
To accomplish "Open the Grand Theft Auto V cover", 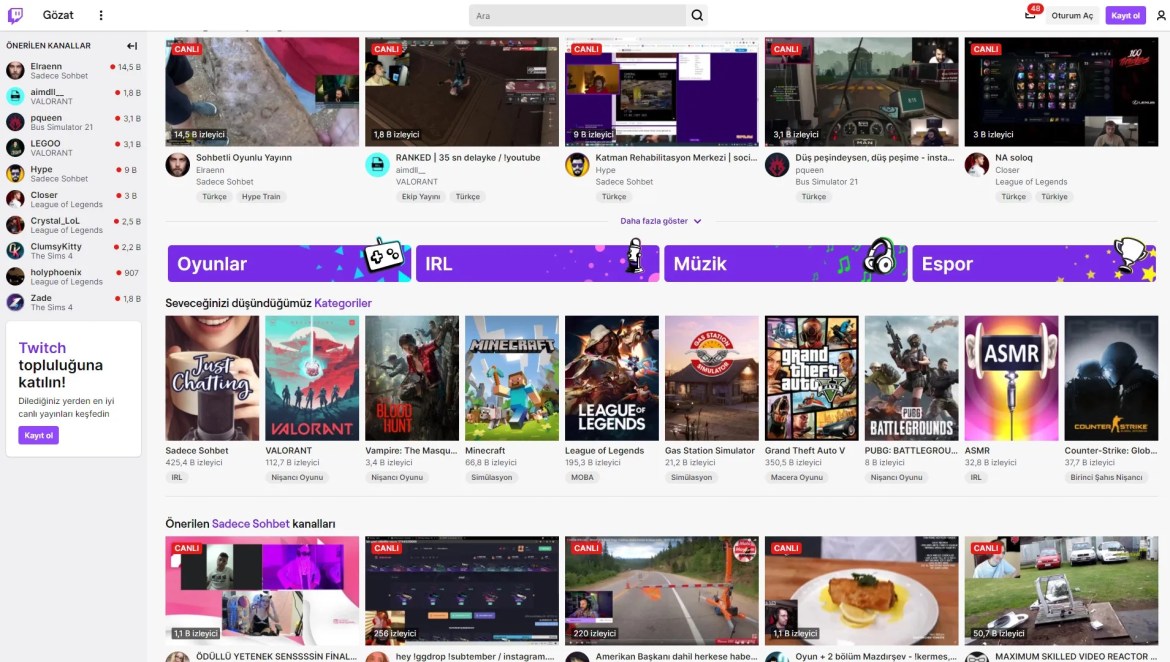I will pyautogui.click(x=812, y=378).
